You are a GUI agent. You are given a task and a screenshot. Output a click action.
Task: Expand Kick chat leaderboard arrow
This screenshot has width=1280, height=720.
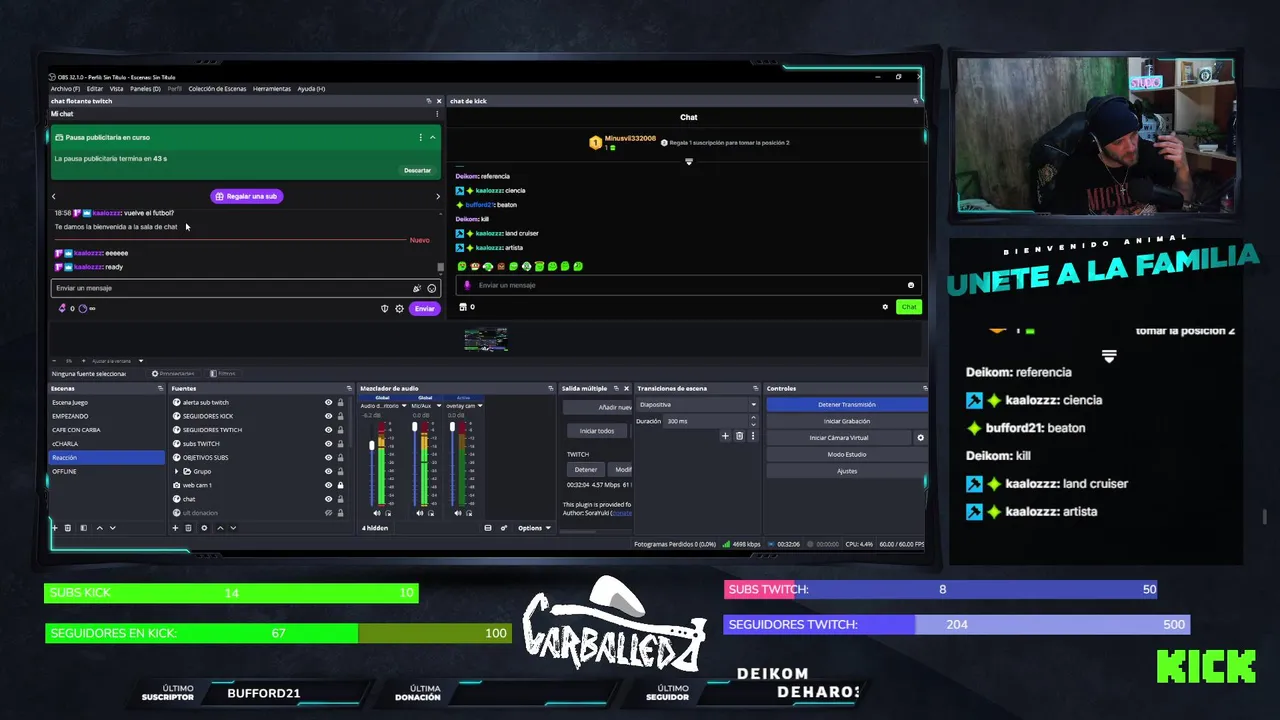[688, 162]
